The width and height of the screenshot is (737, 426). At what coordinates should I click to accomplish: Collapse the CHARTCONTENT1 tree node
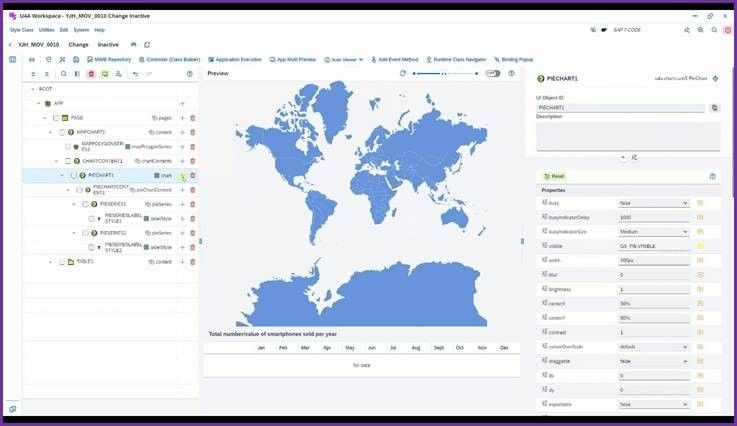pyautogui.click(x=56, y=161)
